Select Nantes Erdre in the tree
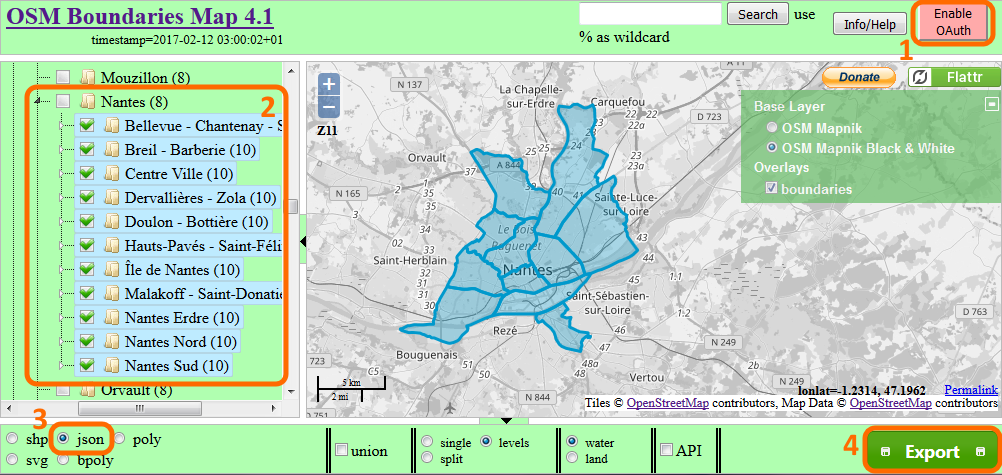Image resolution: width=1002 pixels, height=475 pixels. [182, 318]
